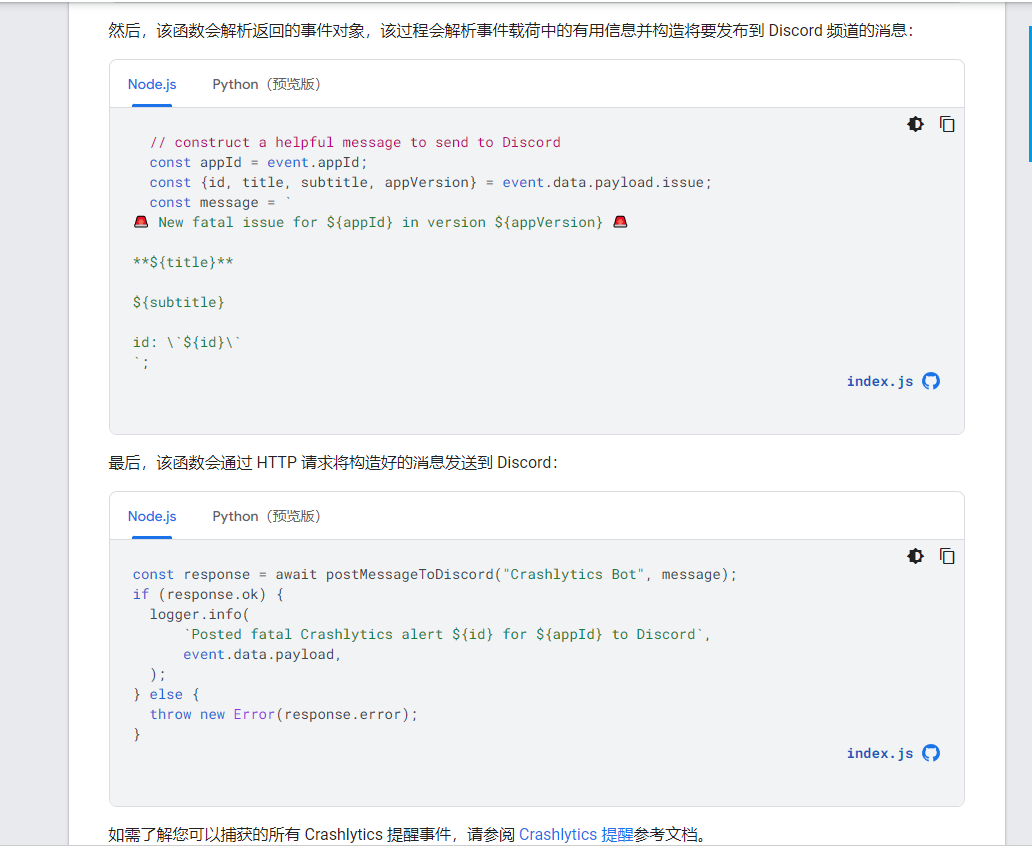Click the paragraph starting '最后，该函数会通过 HTTP'
This screenshot has height=854, width=1032.
[333, 463]
